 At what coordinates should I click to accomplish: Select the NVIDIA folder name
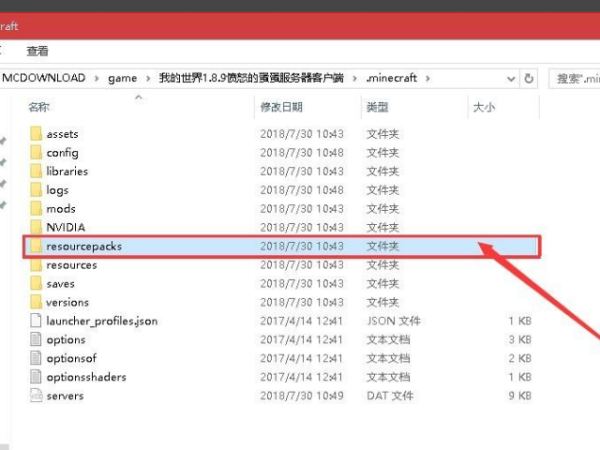click(x=65, y=227)
